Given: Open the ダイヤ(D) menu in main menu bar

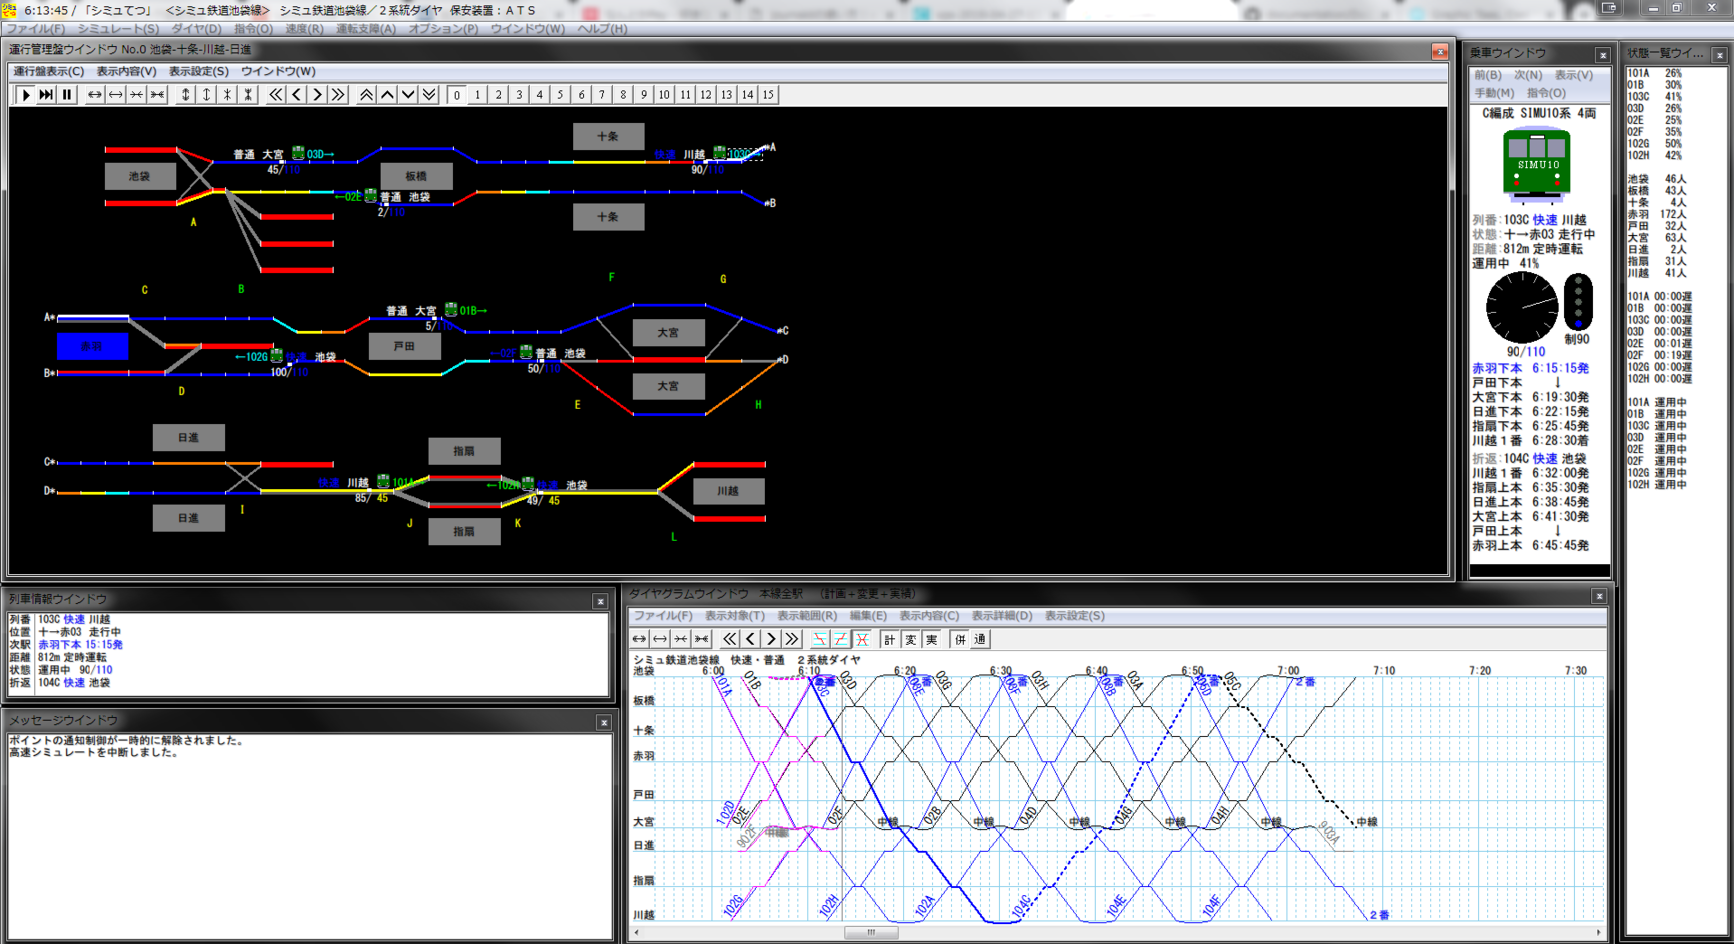Looking at the screenshot, I should click(196, 29).
